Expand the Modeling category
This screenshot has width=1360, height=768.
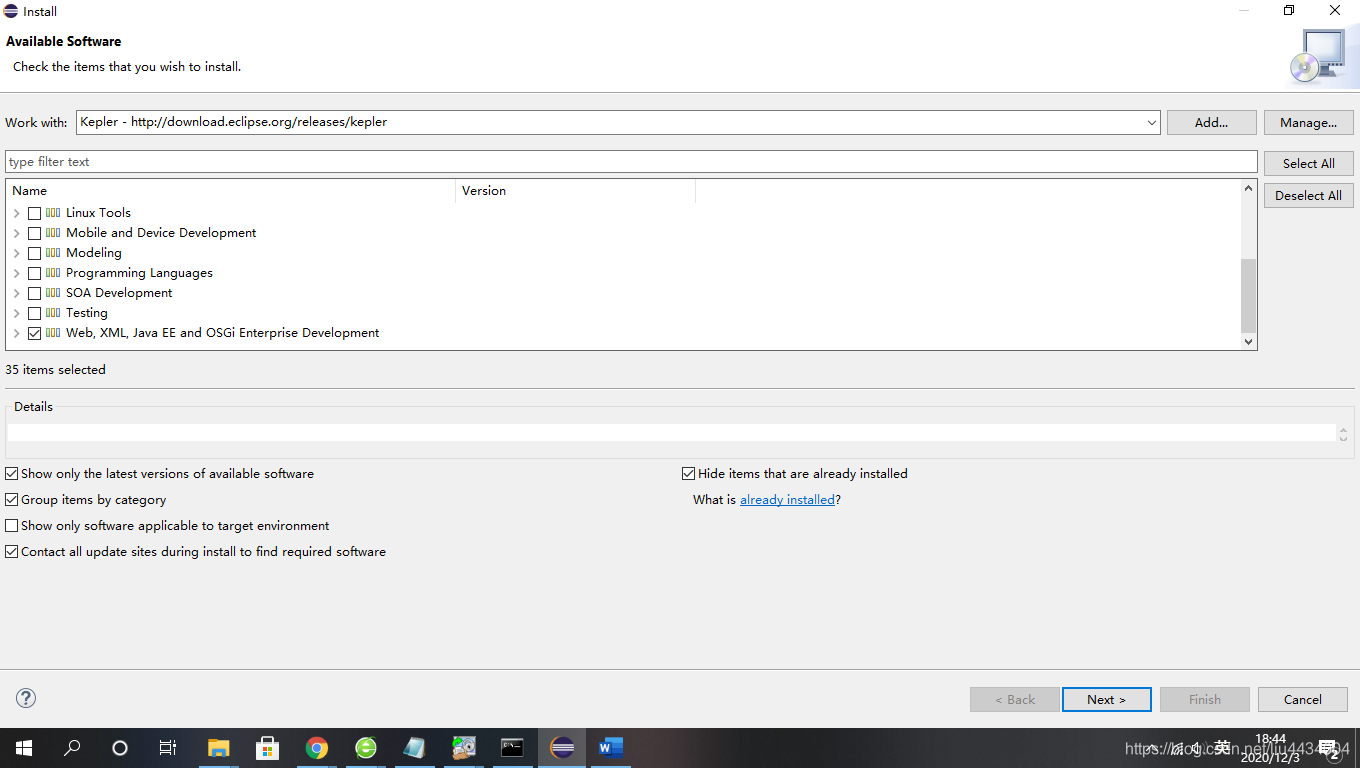tap(17, 253)
